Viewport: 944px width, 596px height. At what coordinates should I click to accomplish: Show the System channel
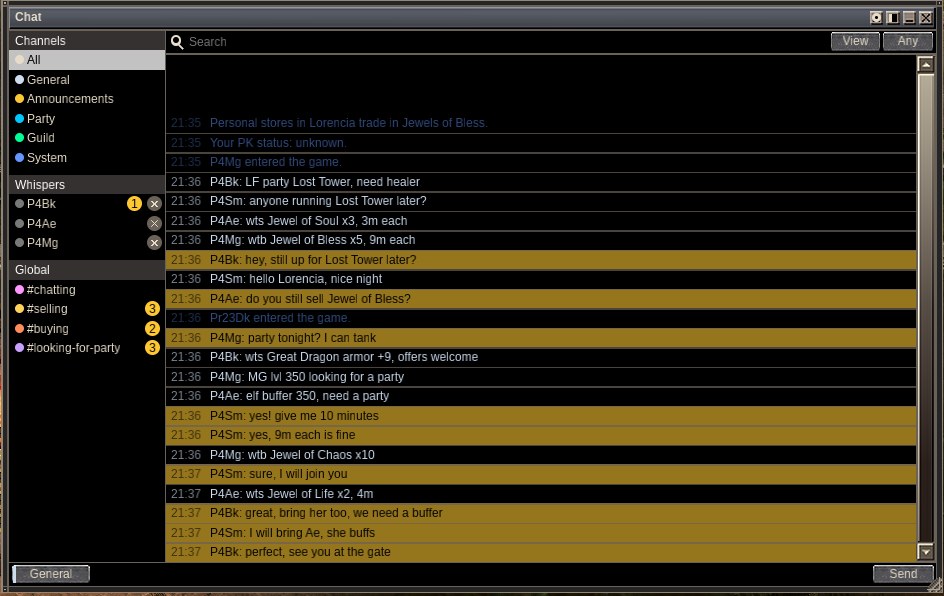click(87, 158)
